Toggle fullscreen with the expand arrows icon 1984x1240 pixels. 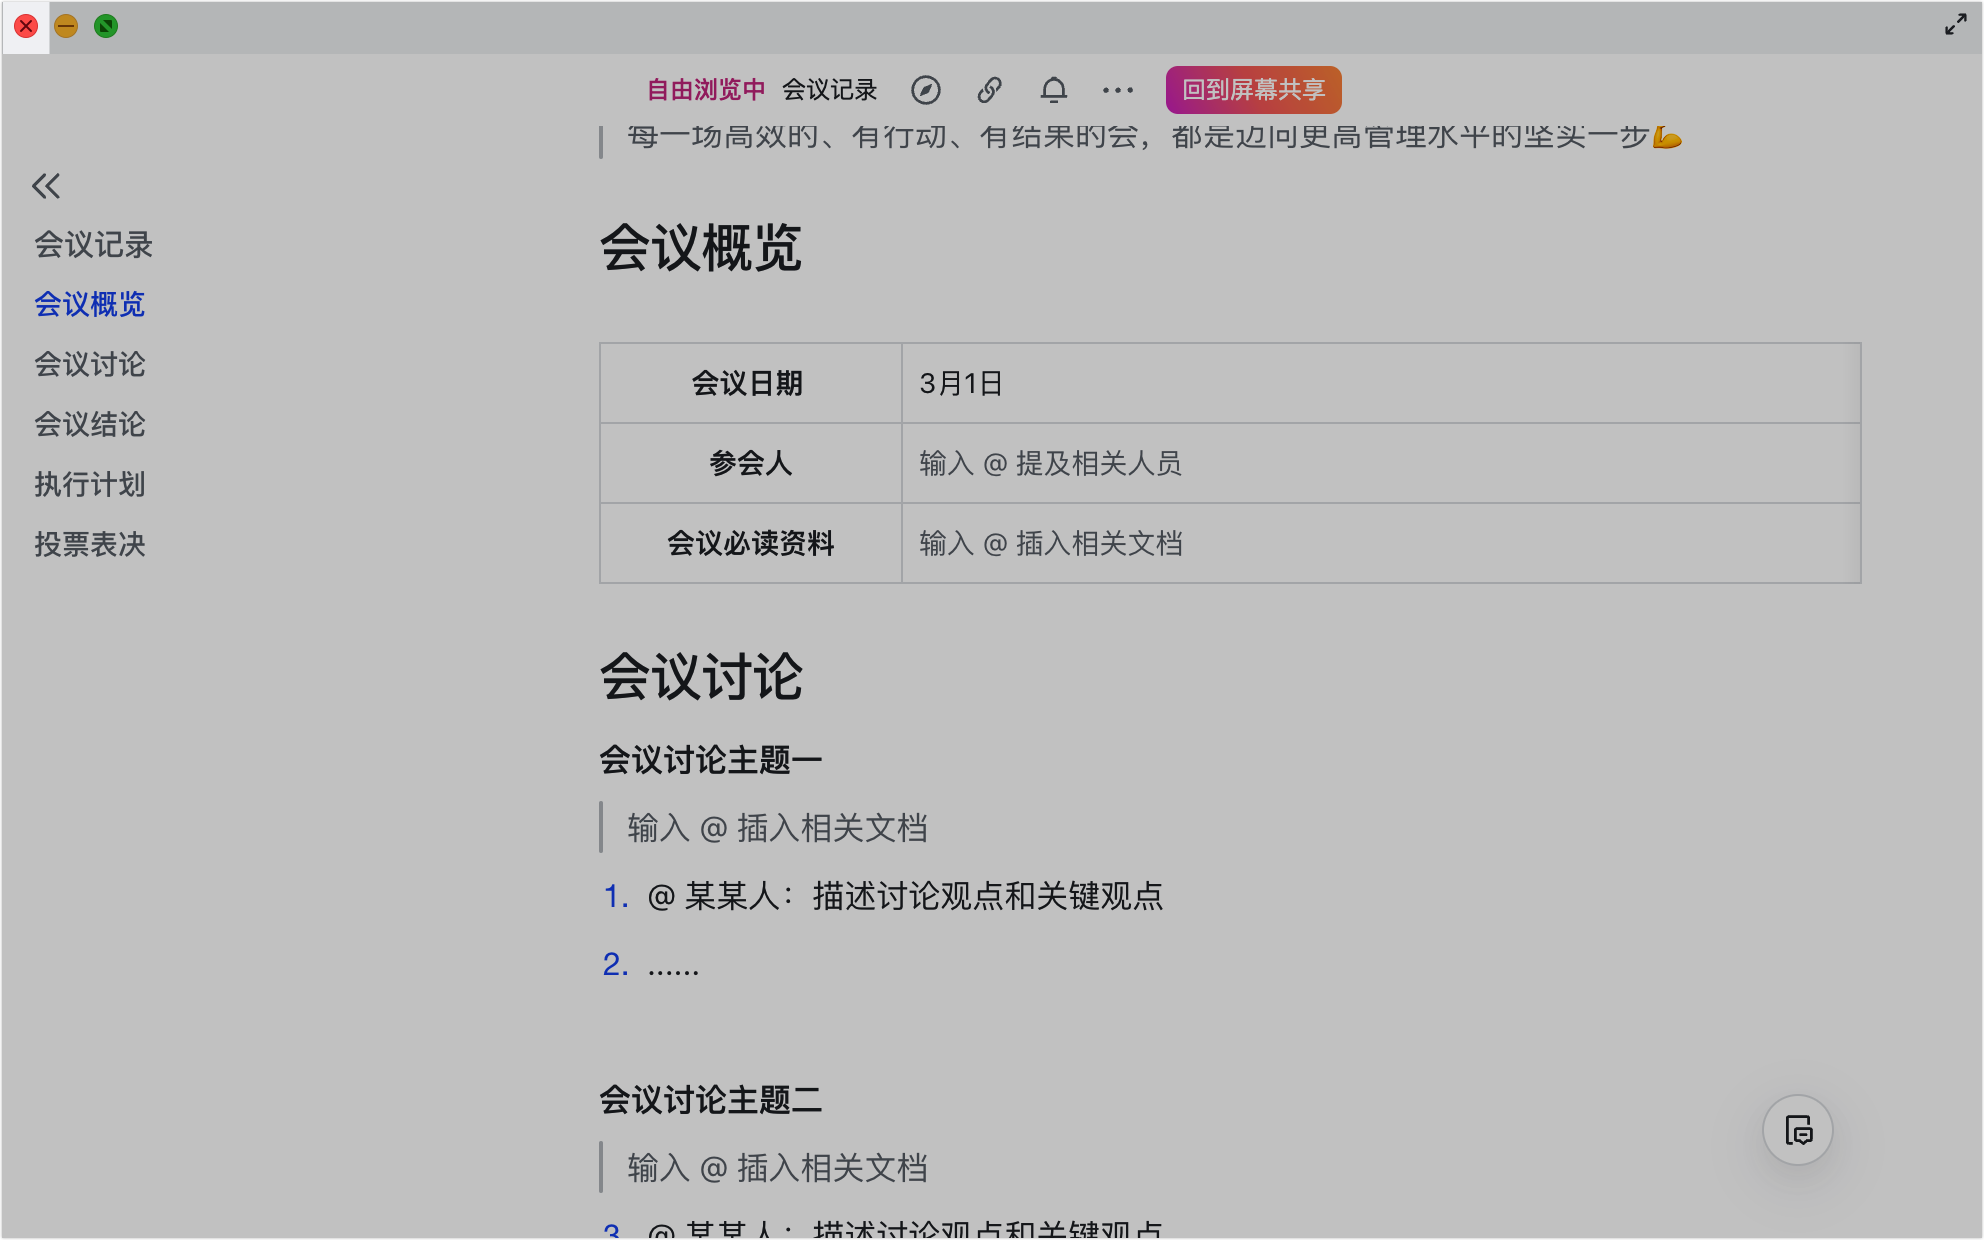(x=1956, y=25)
